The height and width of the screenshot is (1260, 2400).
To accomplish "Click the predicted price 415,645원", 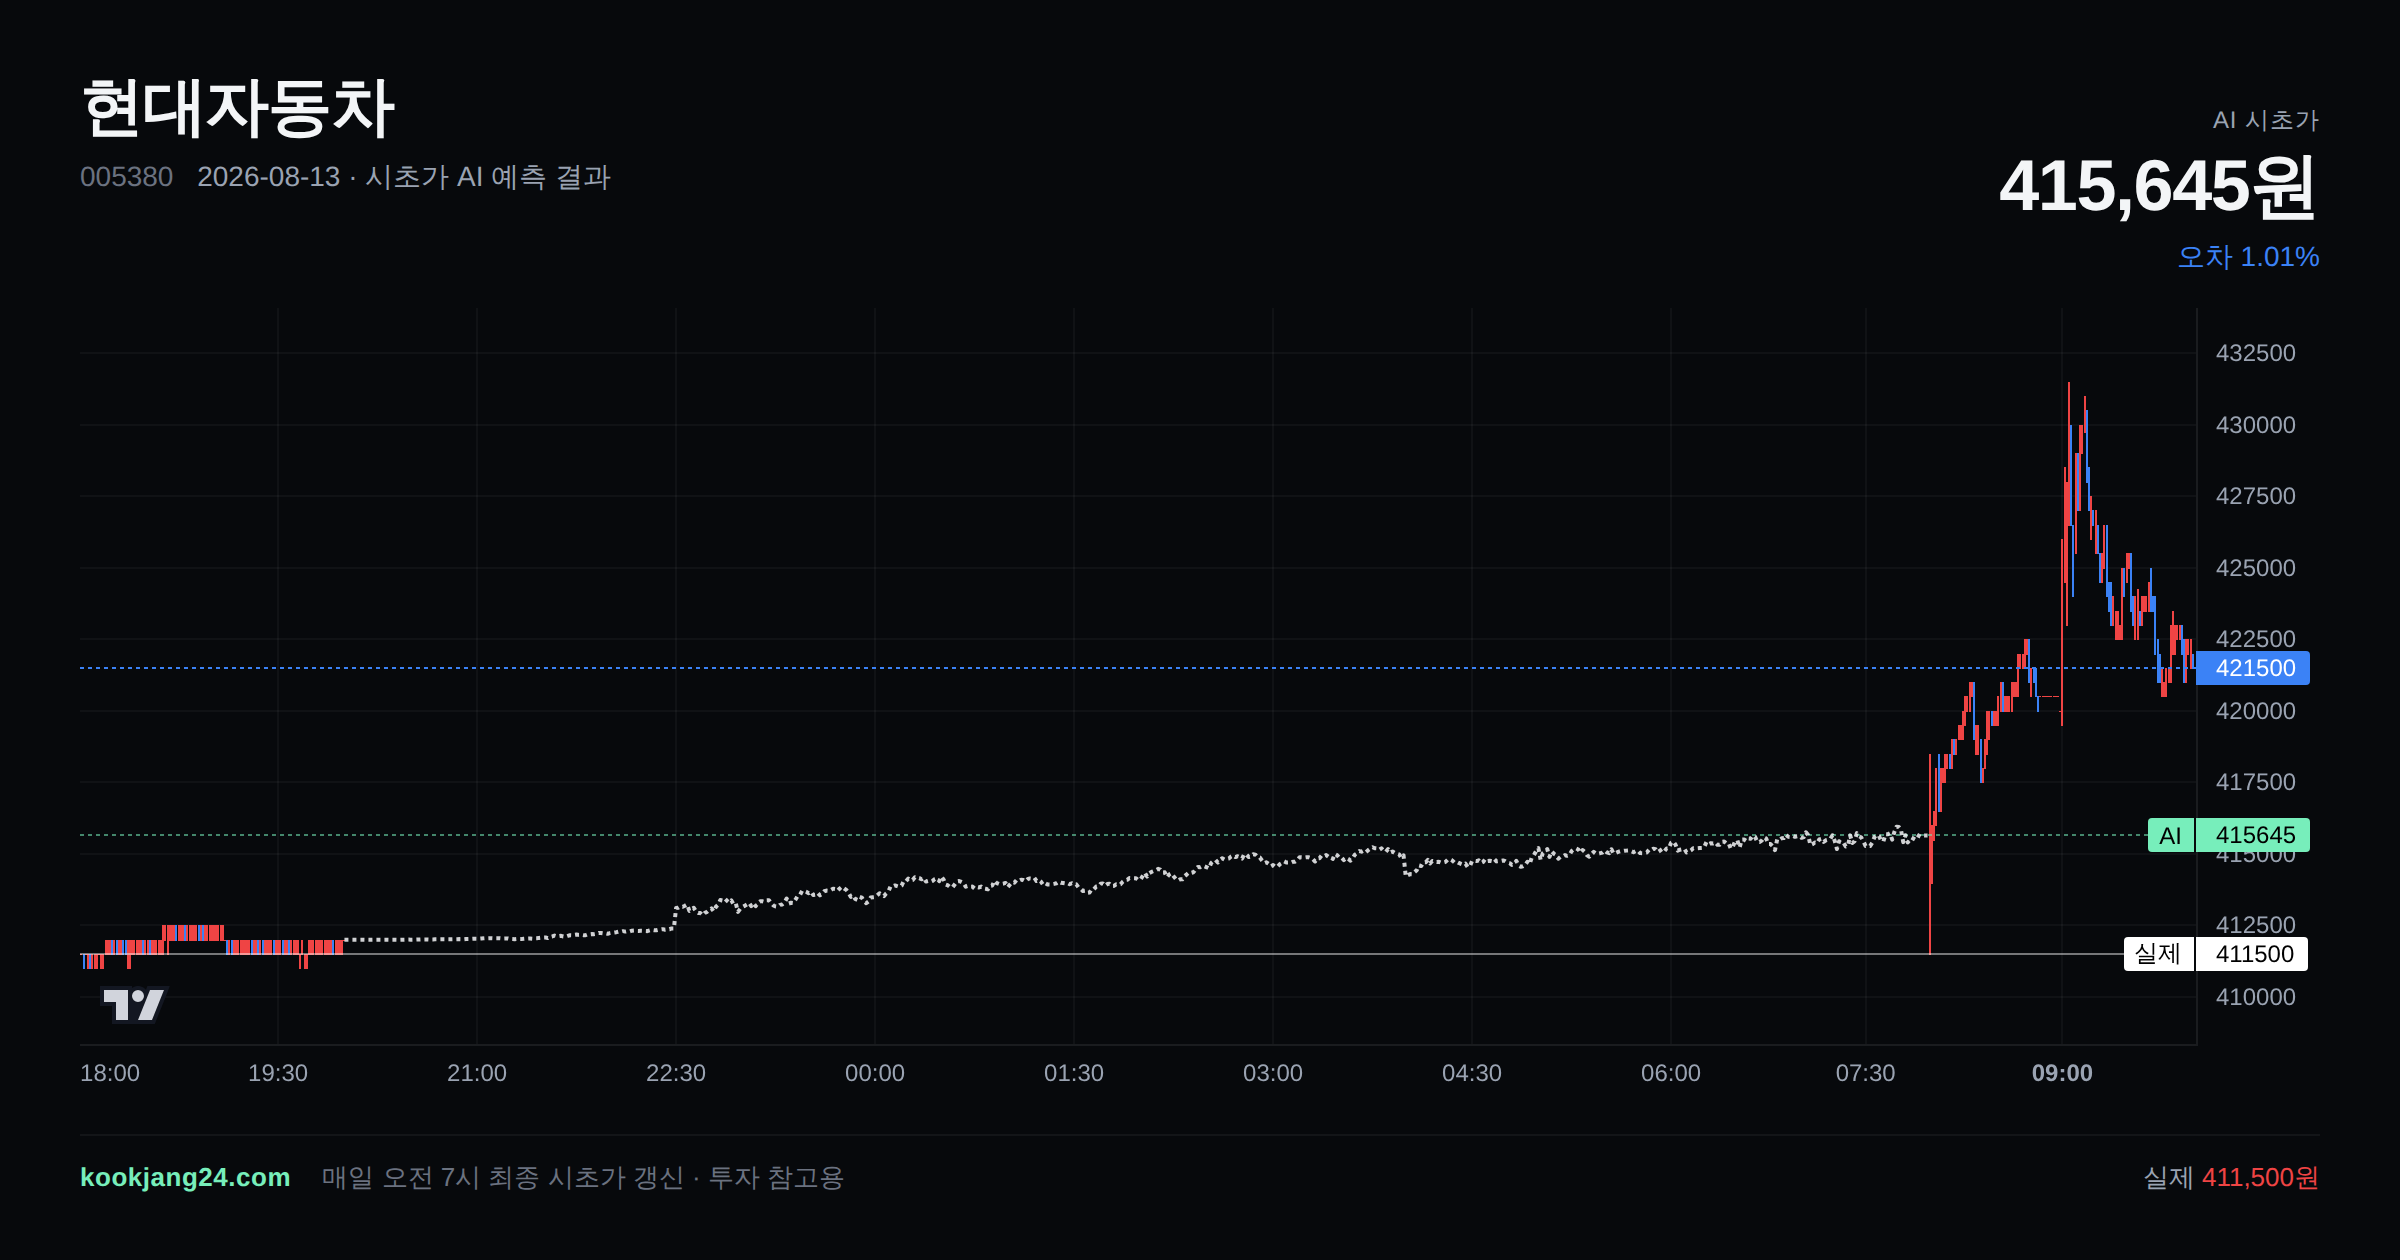I will pos(2158,187).
